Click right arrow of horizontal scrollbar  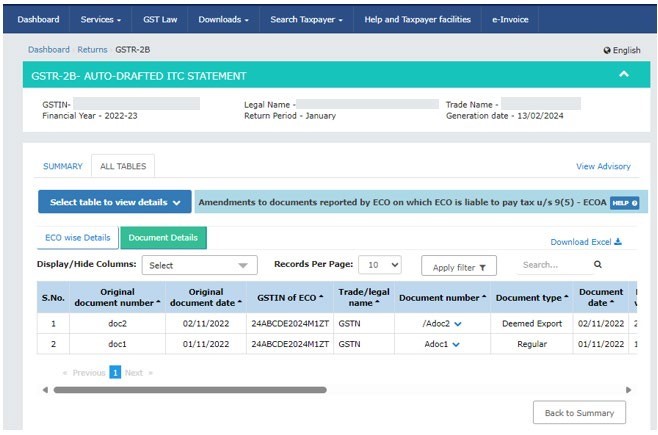(628, 389)
